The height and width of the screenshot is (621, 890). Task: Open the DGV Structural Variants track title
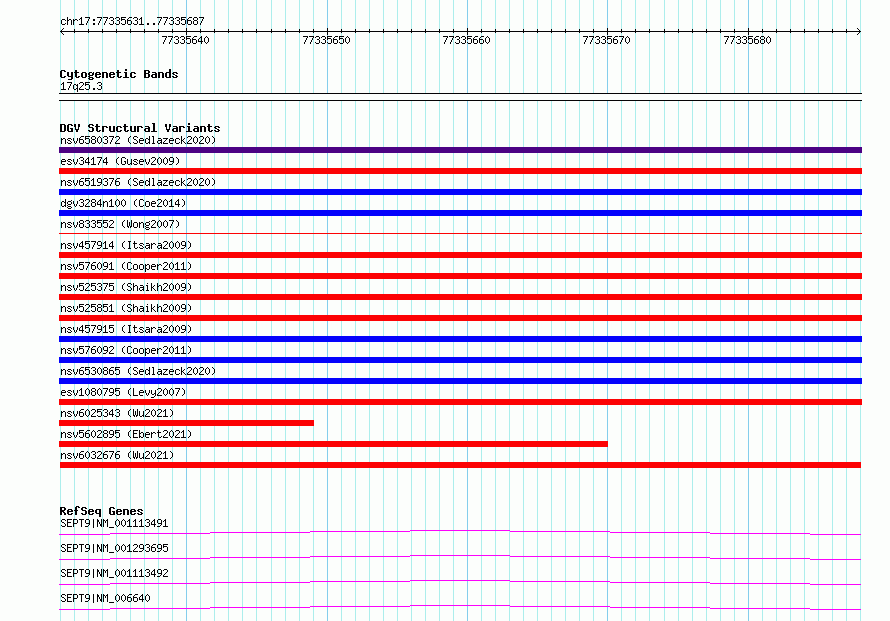pos(140,128)
